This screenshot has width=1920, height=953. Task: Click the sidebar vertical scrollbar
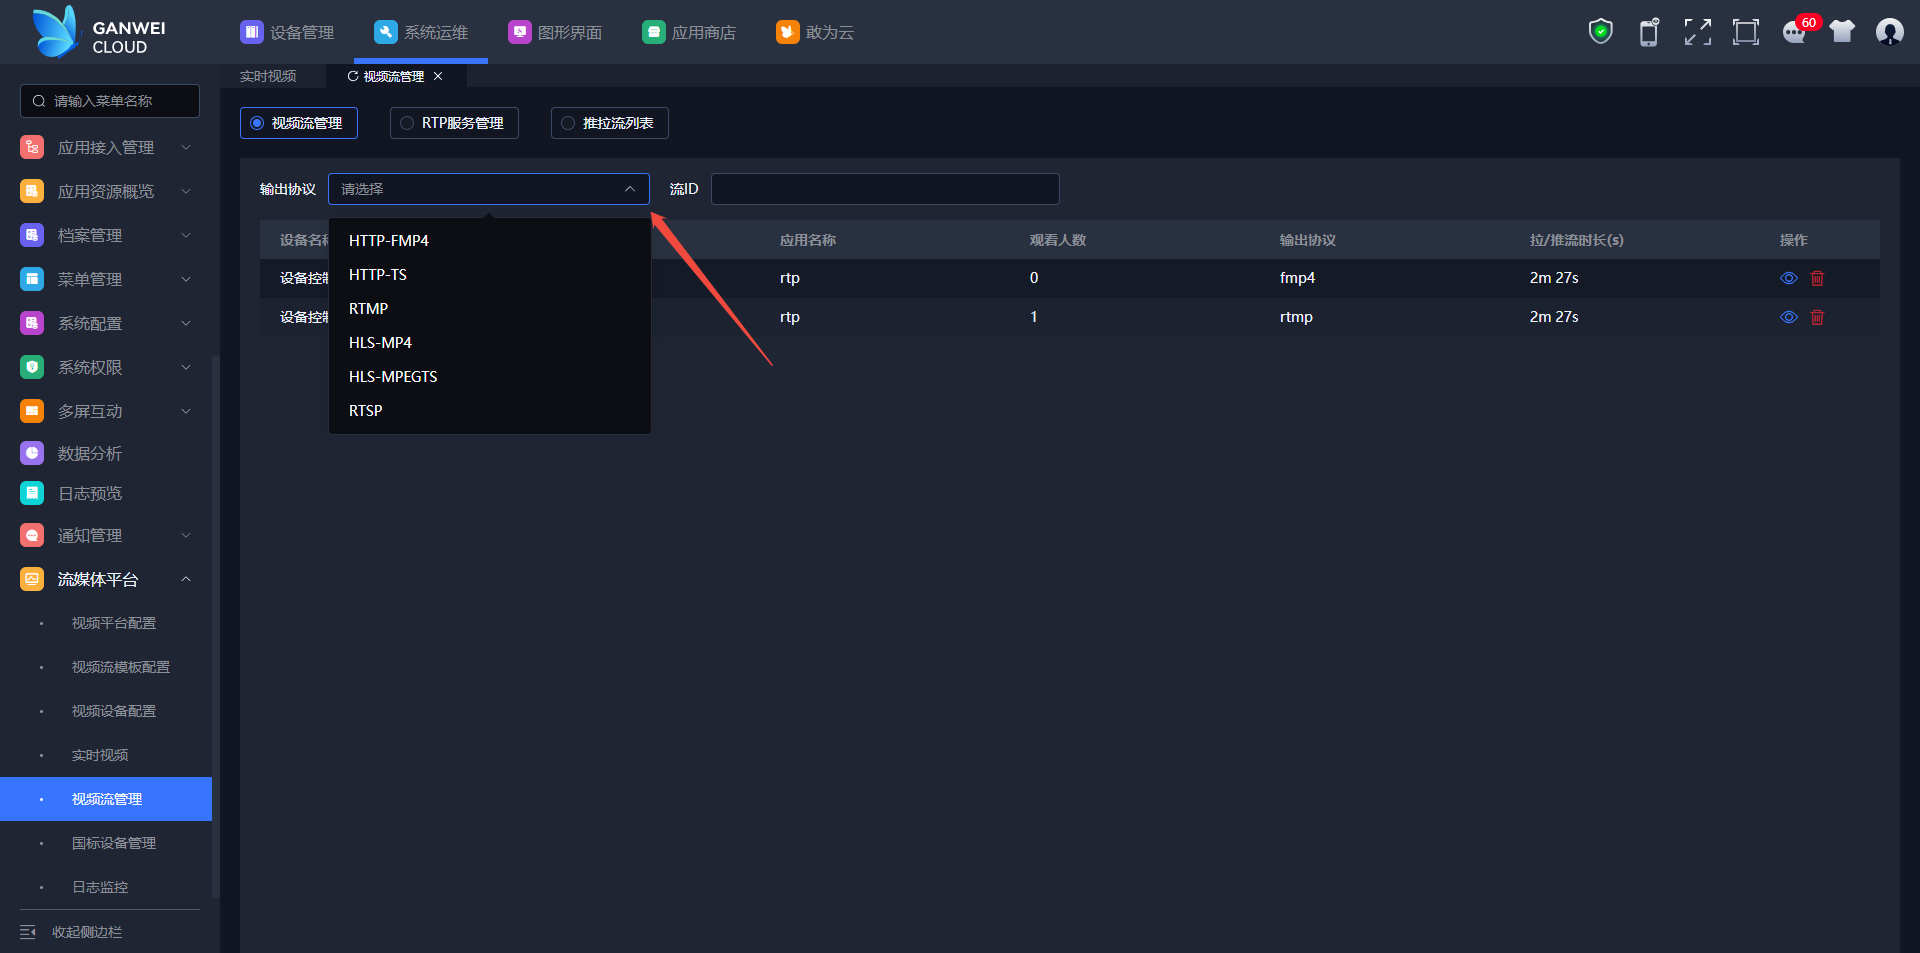(x=216, y=627)
